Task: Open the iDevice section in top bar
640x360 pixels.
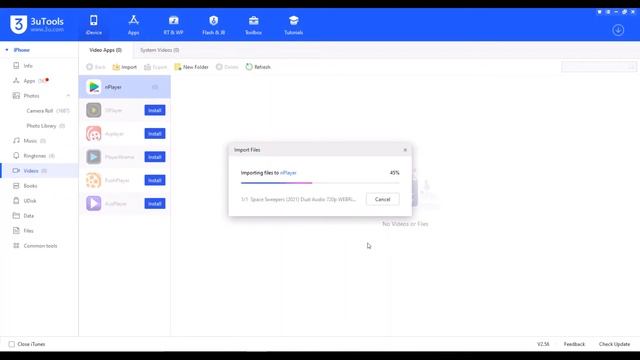Action: pos(93,24)
